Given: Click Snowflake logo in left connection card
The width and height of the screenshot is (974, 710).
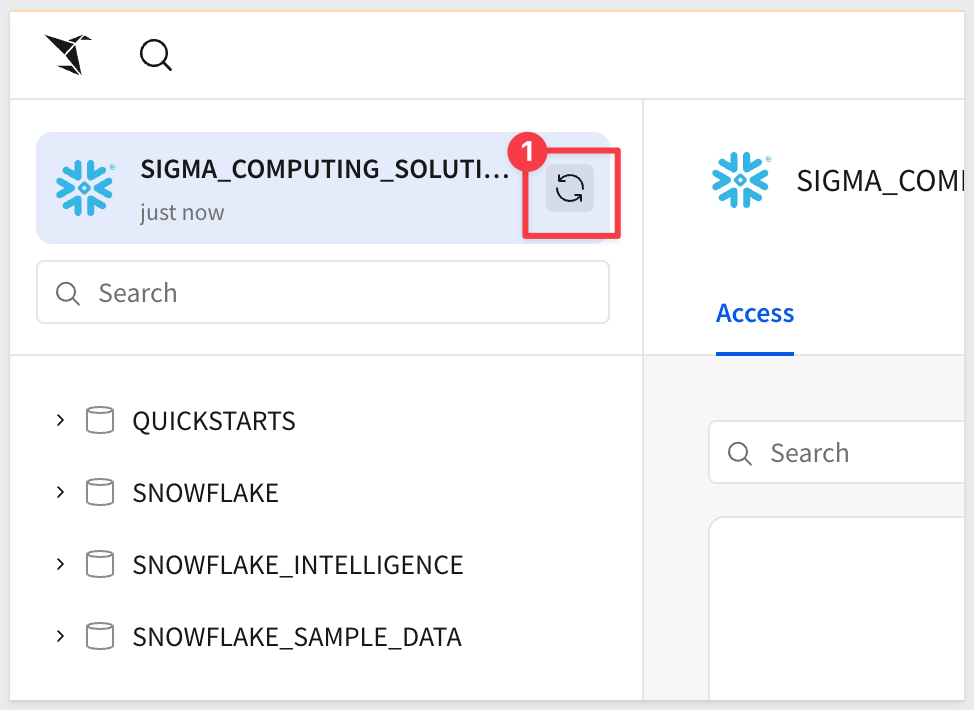Looking at the screenshot, I should click(85, 187).
